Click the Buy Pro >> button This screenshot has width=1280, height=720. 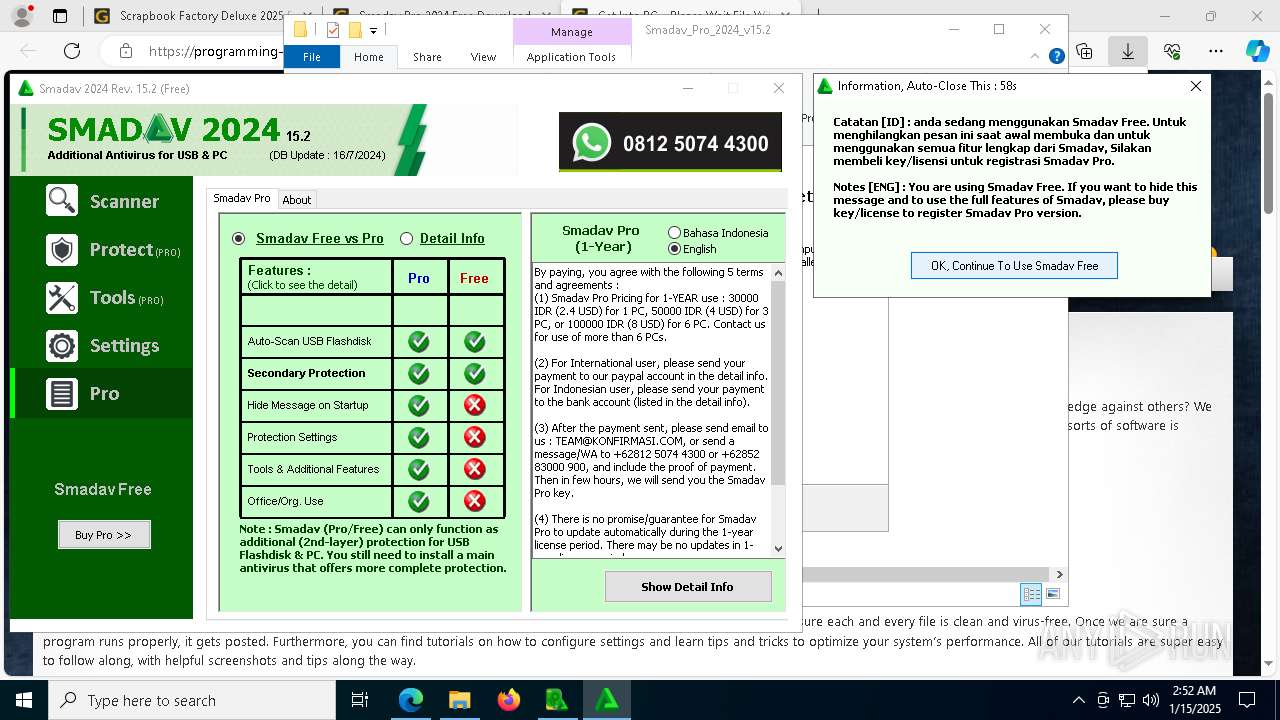[x=104, y=535]
